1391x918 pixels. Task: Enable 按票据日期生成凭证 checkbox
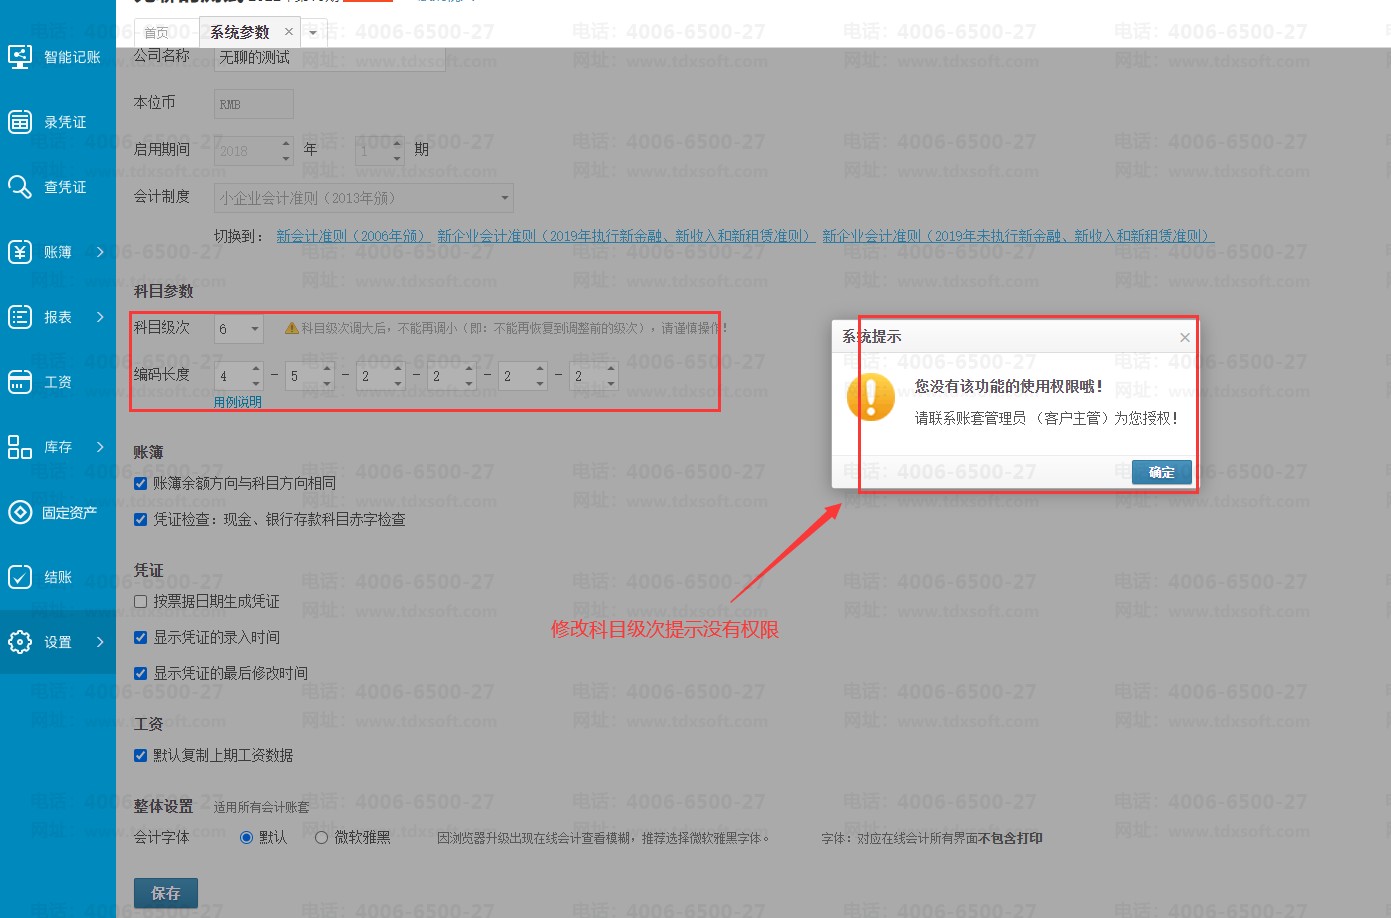coord(141,602)
